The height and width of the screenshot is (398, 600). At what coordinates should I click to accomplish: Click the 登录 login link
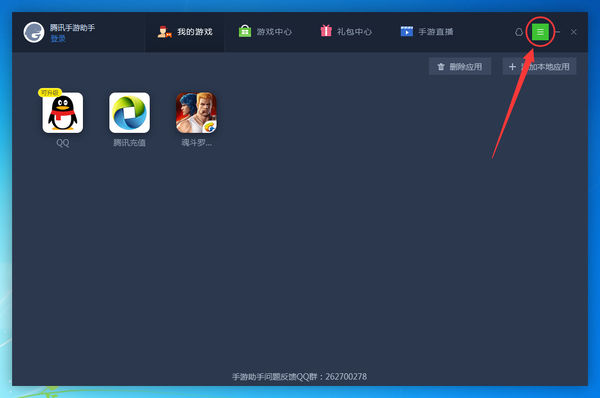58,38
